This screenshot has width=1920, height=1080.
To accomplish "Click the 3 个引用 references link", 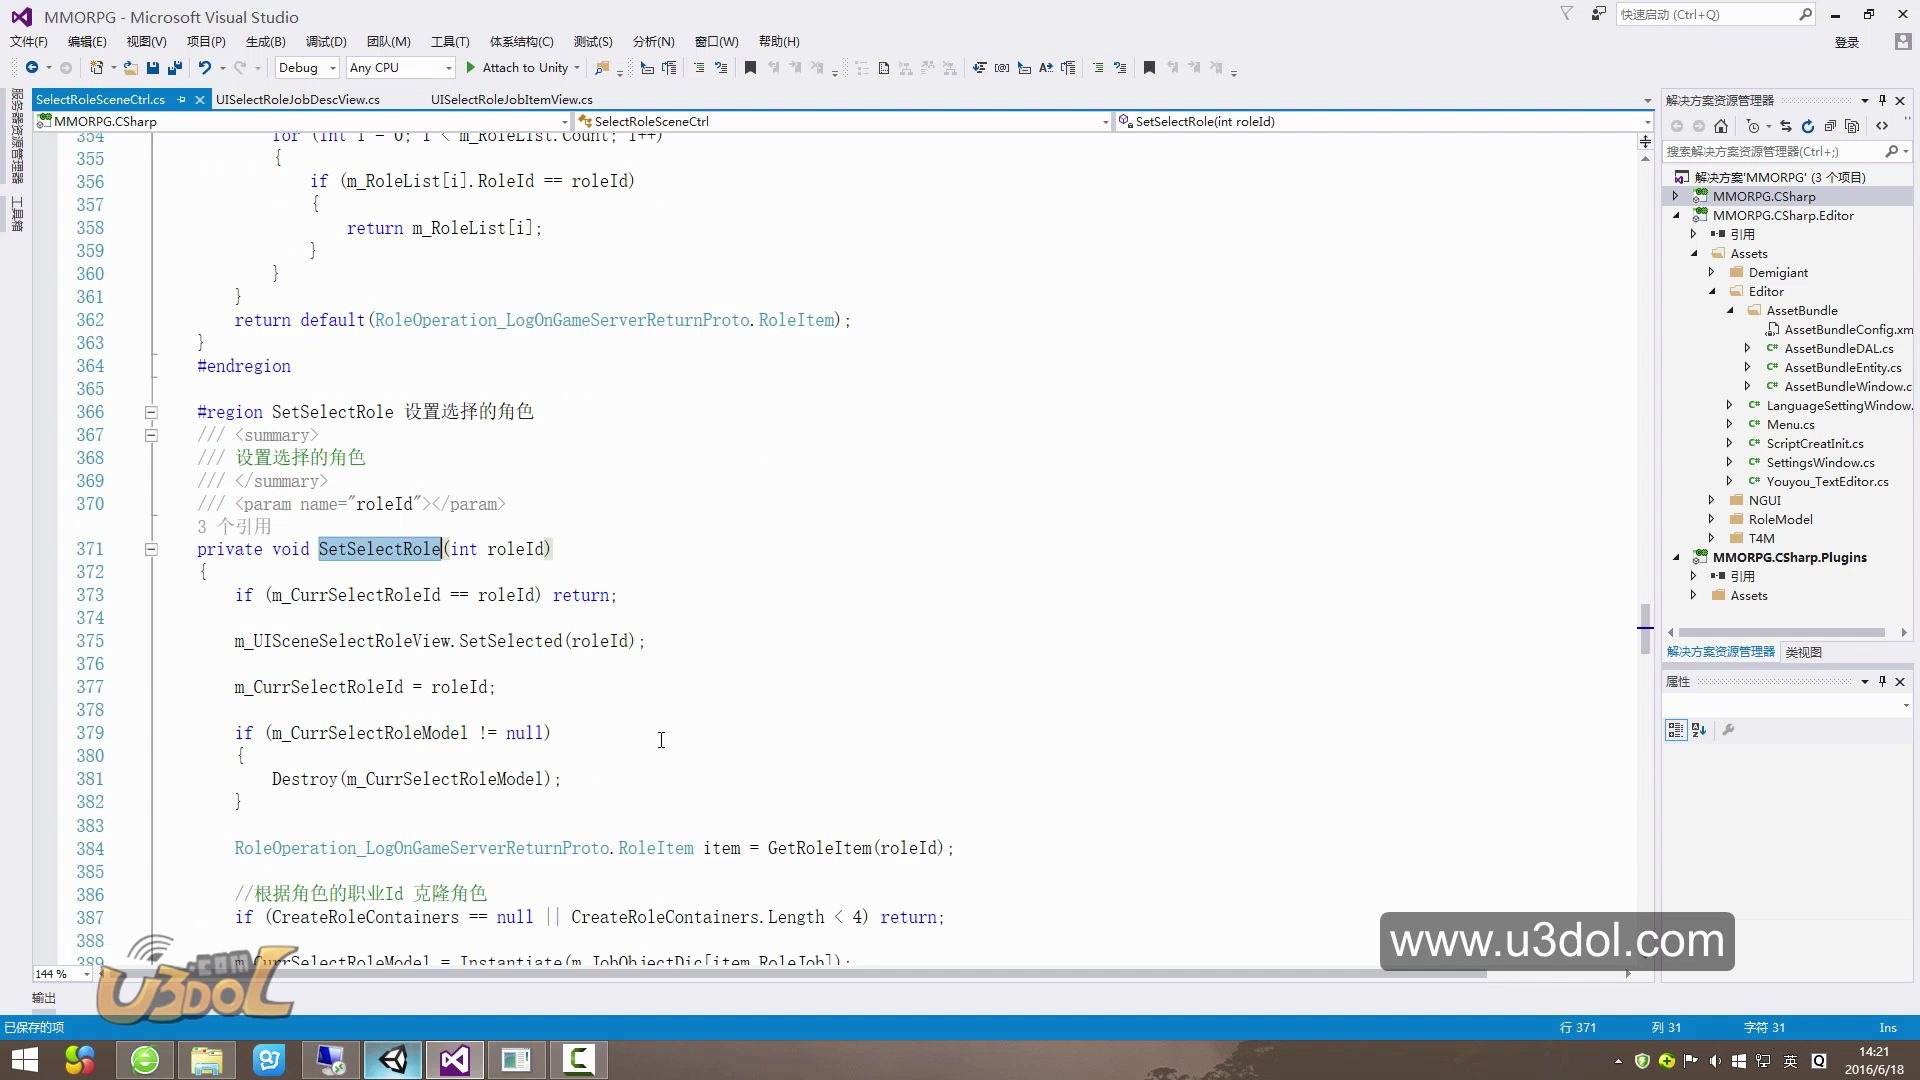I will (x=234, y=526).
